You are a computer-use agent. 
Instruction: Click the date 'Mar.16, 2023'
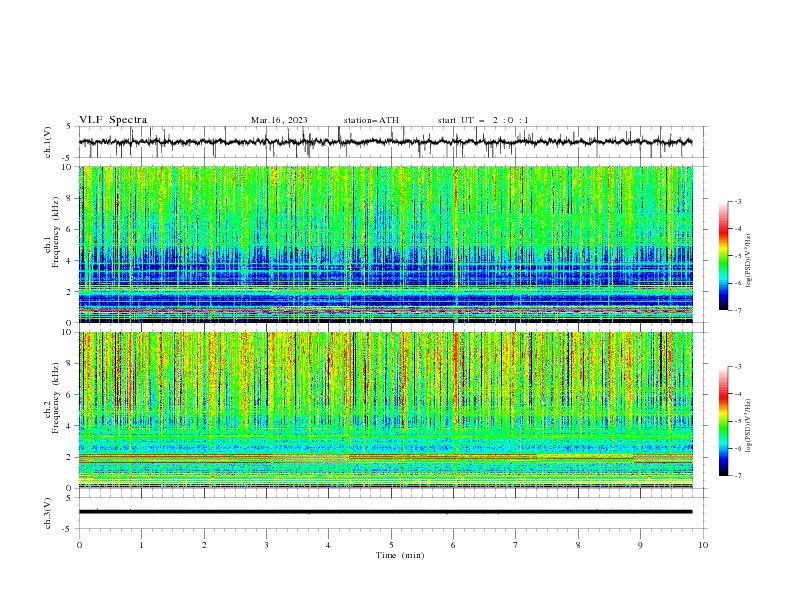click(279, 120)
